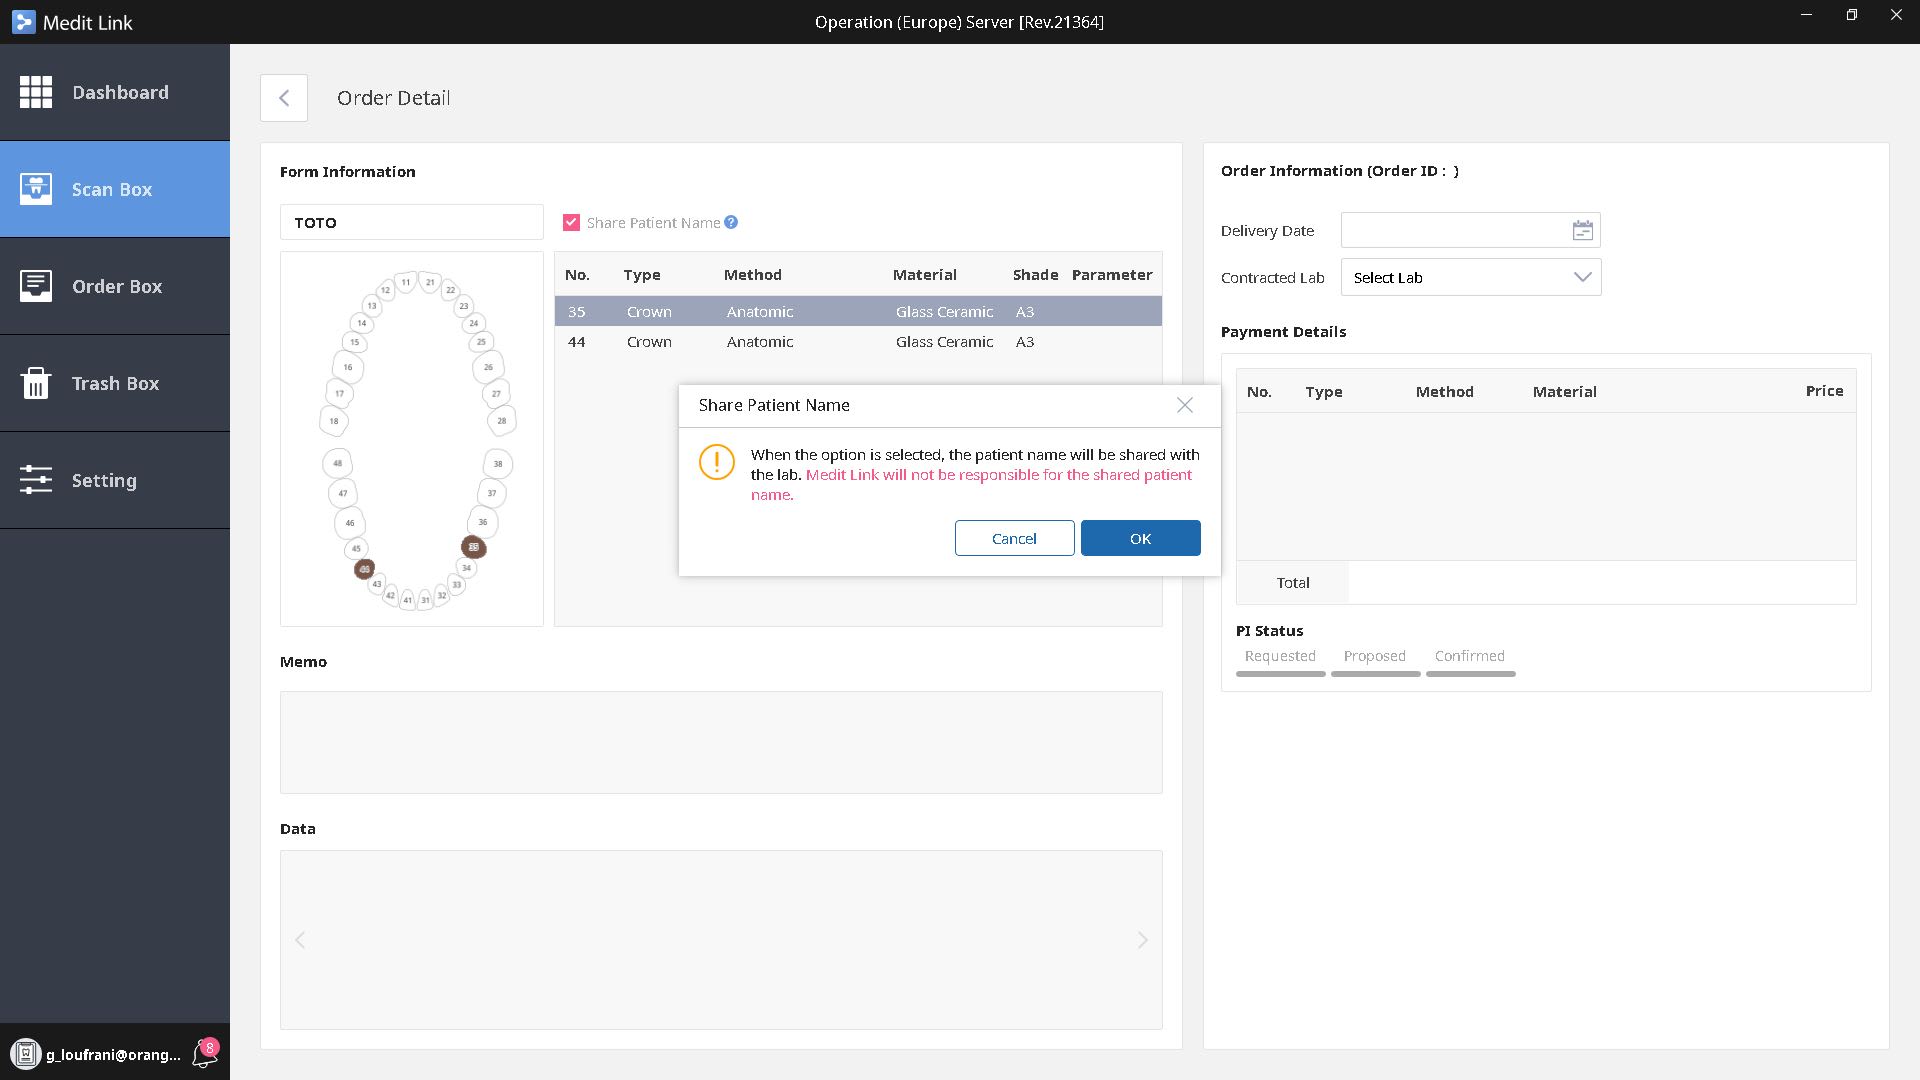Select tooth 48 on dental chart
1920x1080 pixels.
point(338,463)
